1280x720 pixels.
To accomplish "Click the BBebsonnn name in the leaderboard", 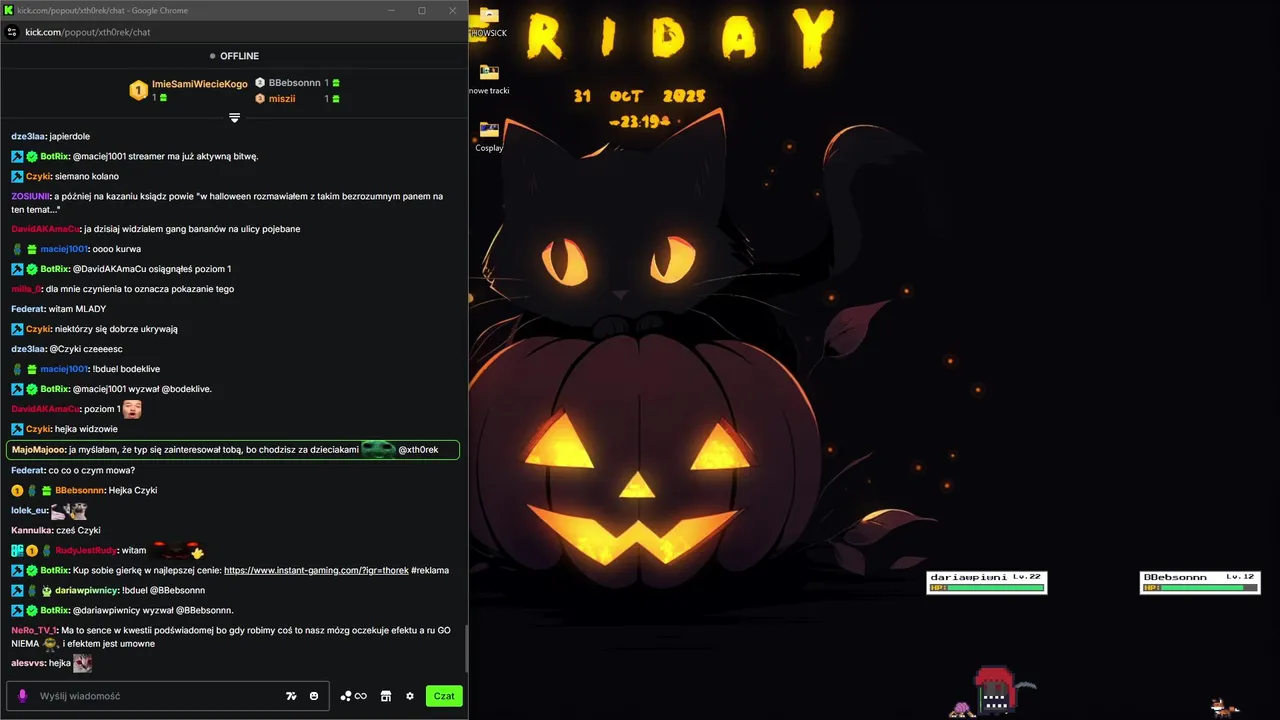I will (x=295, y=83).
